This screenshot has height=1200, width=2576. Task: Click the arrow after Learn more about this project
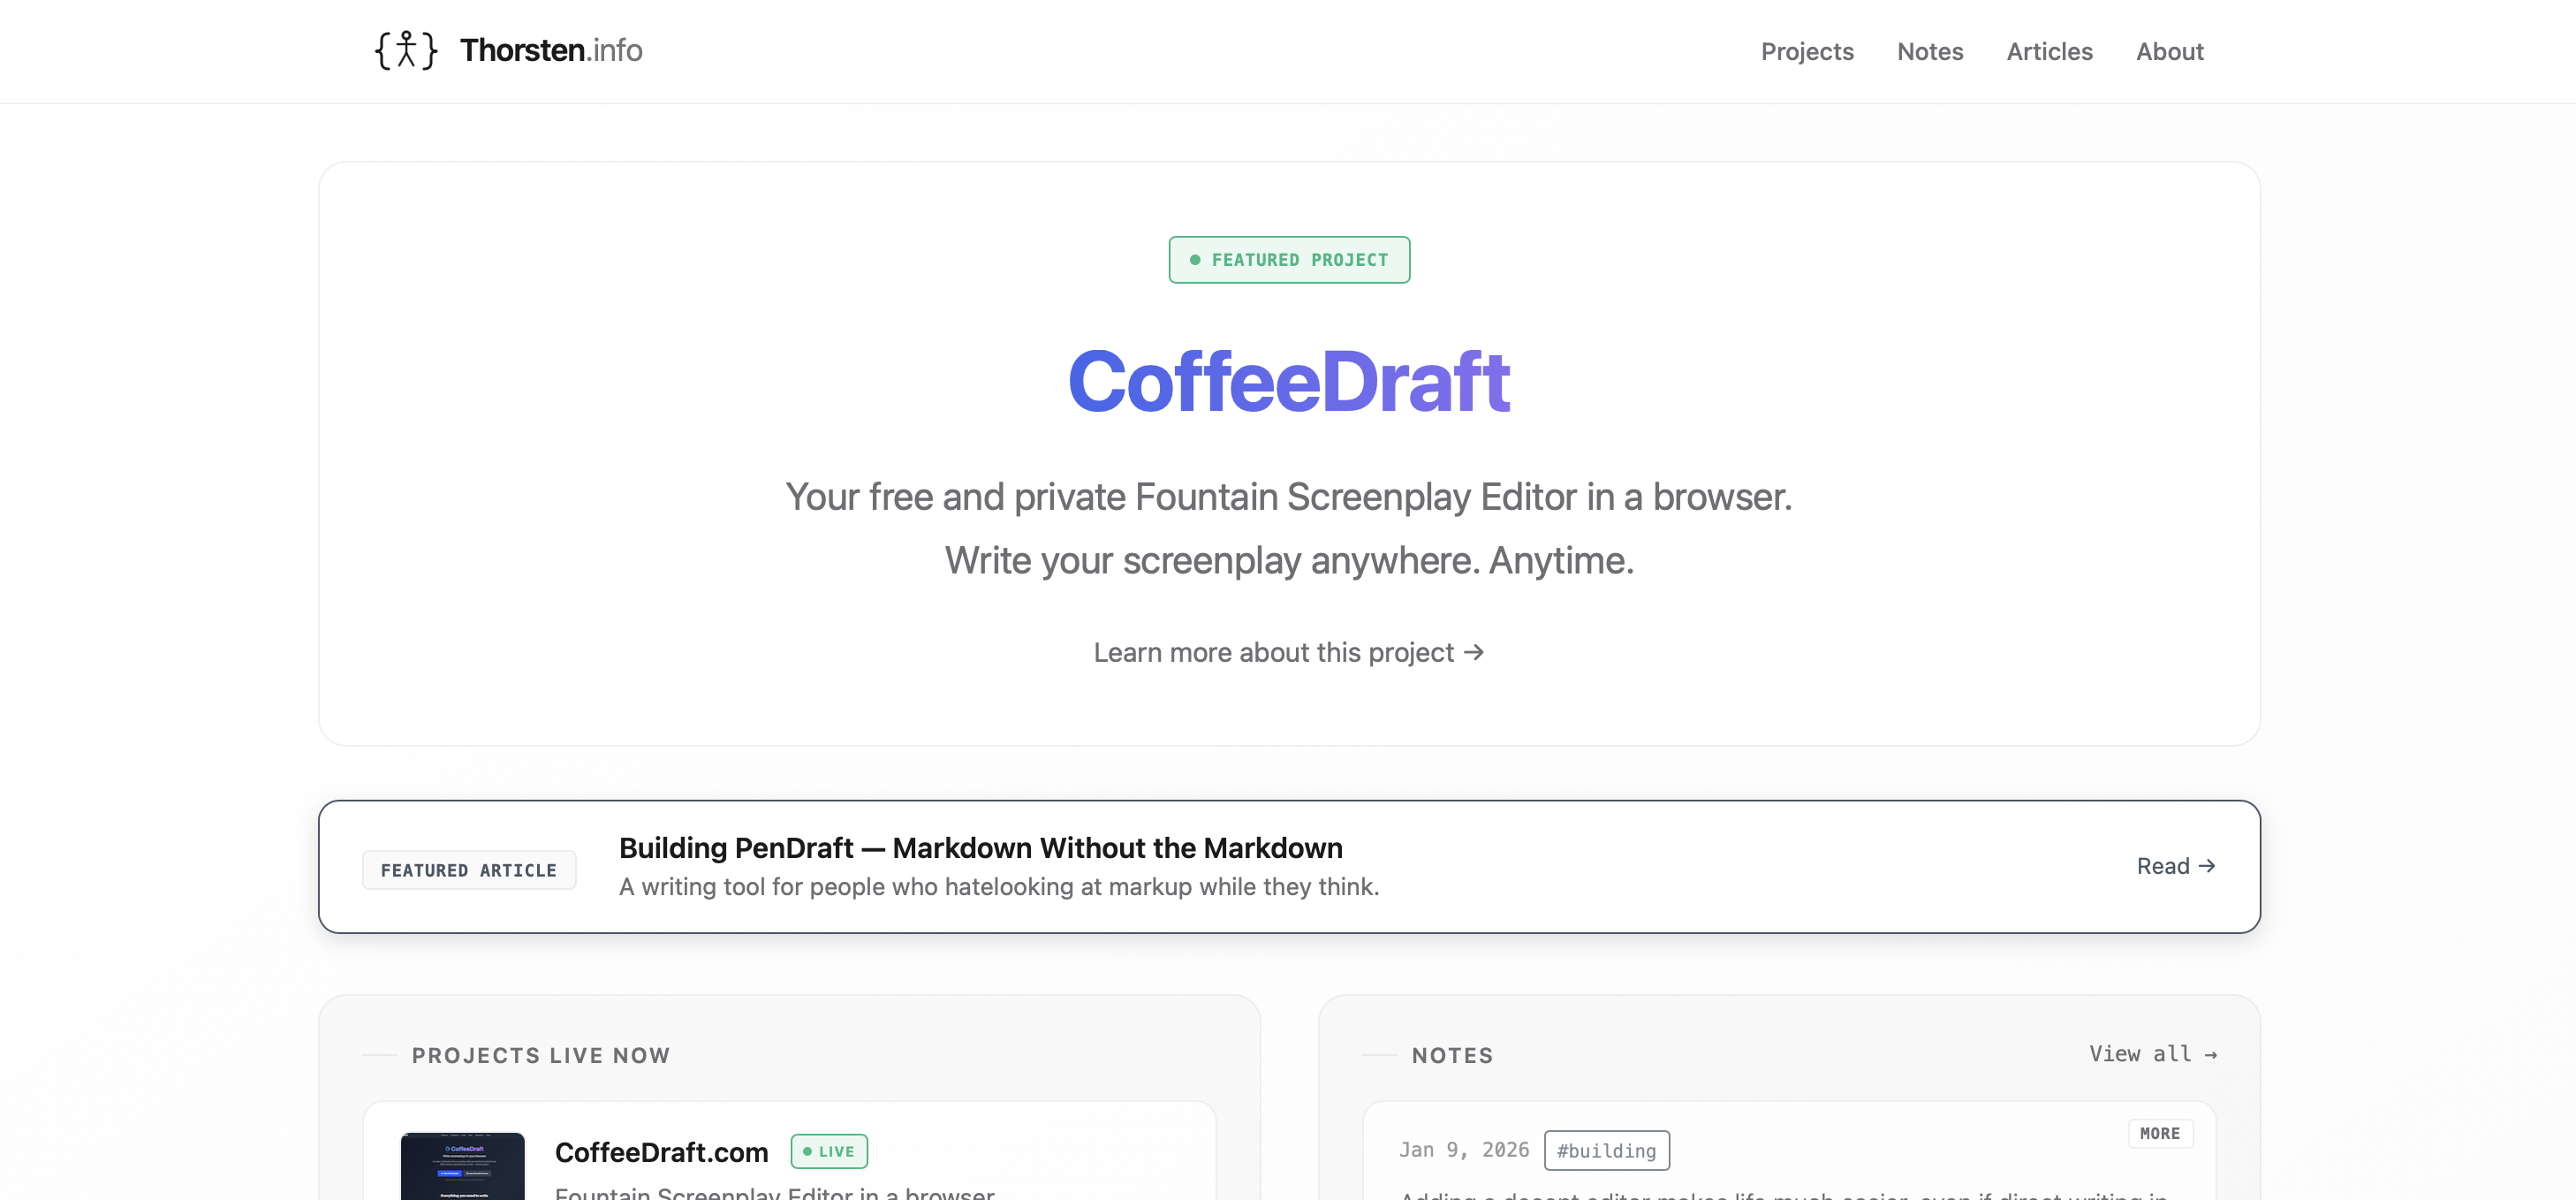[1473, 652]
